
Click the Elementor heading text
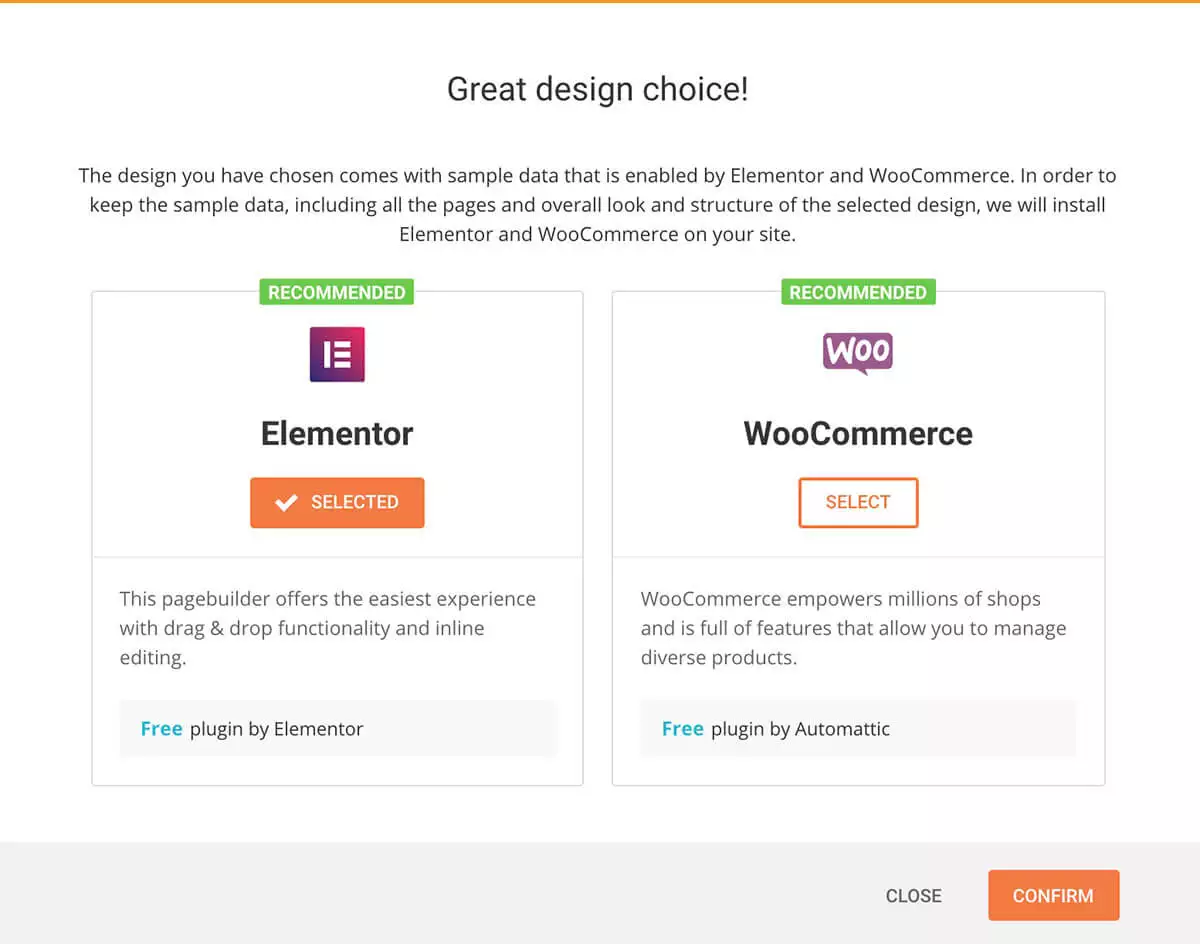pyautogui.click(x=337, y=434)
